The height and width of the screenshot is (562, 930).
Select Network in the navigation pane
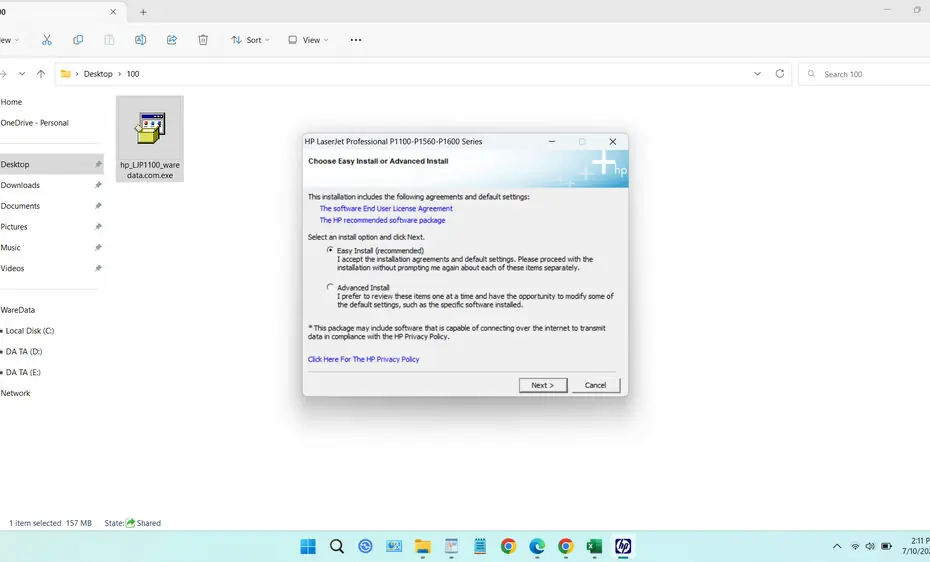tap(15, 393)
